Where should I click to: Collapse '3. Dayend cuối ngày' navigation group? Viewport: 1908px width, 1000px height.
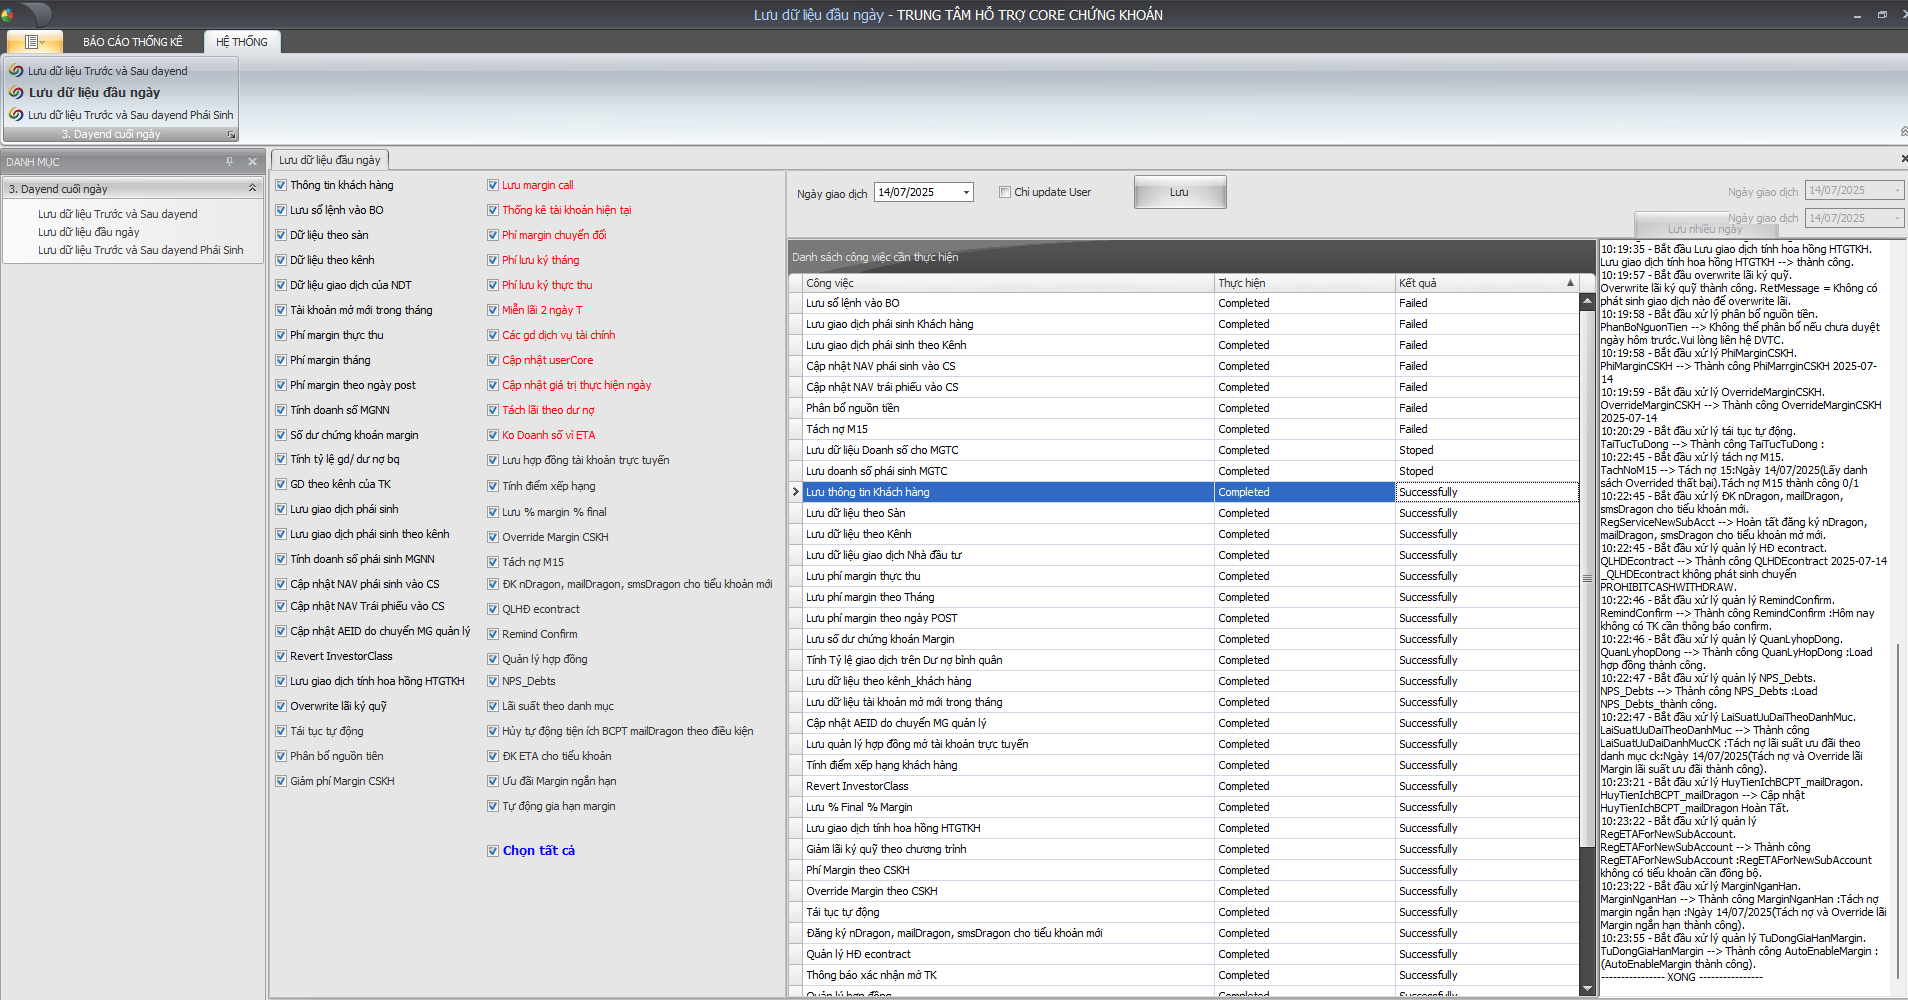click(252, 188)
